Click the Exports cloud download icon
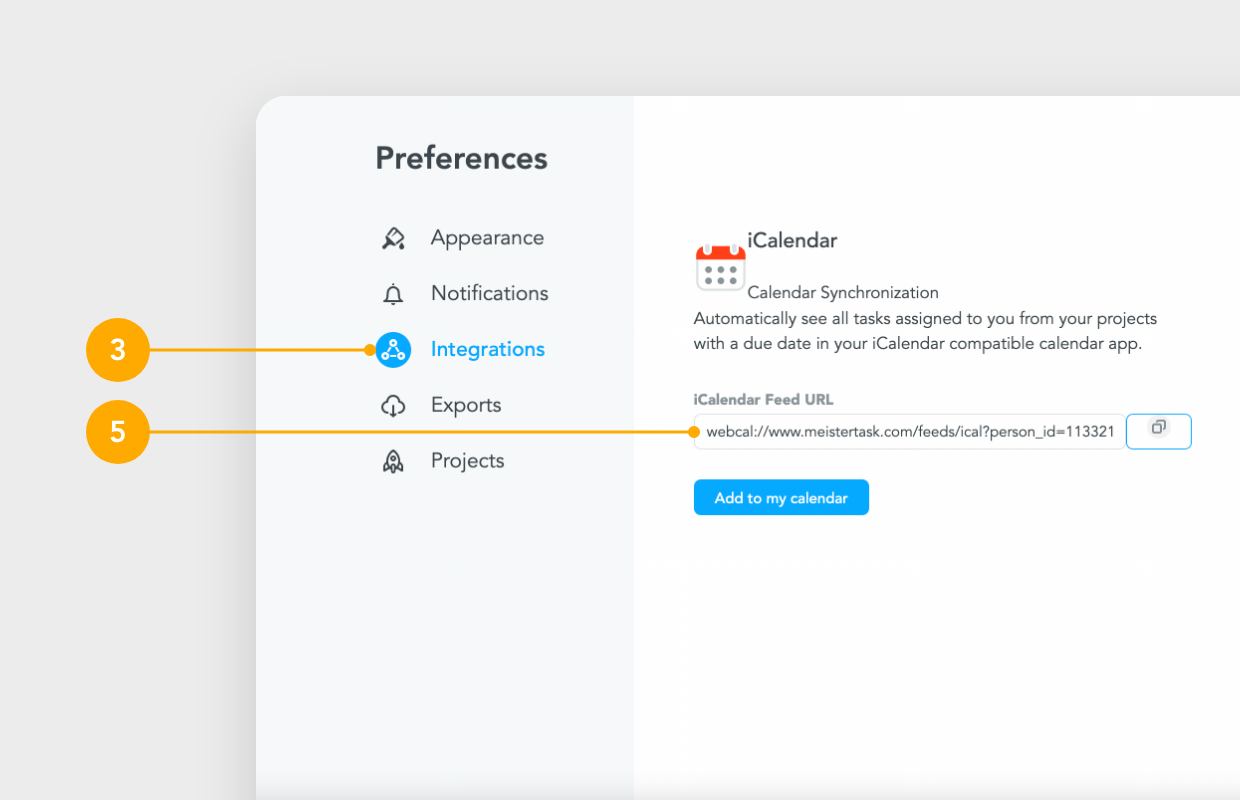 tap(393, 406)
